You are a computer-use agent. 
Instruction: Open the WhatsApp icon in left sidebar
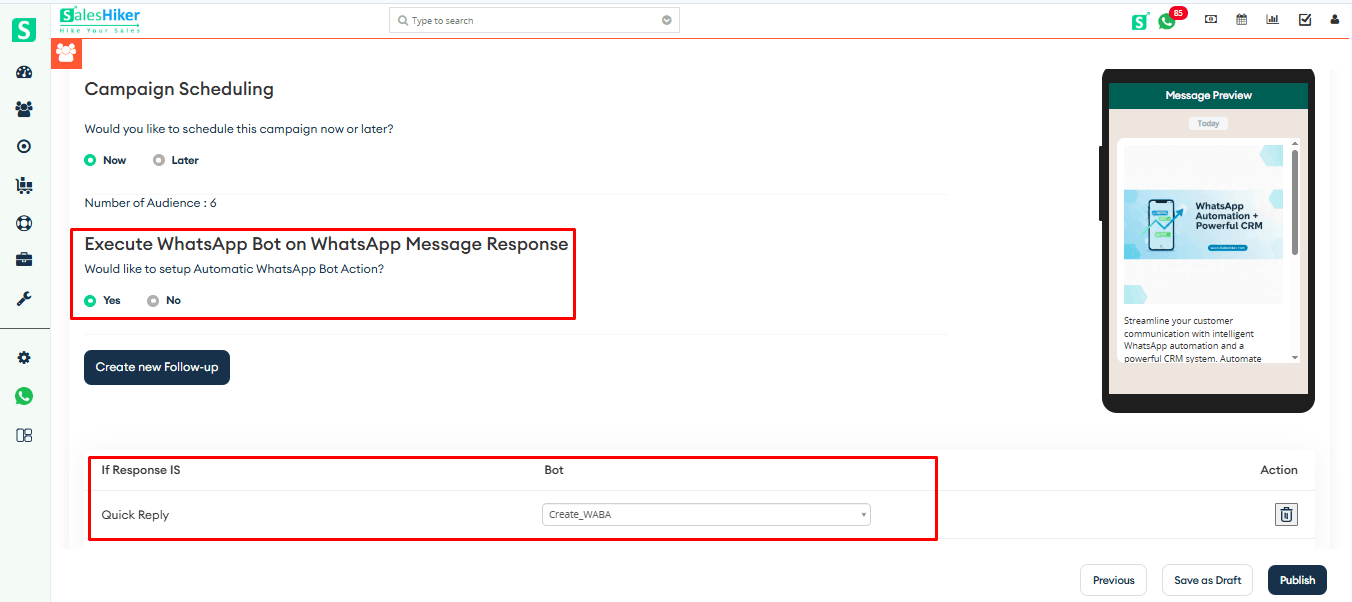tap(24, 396)
